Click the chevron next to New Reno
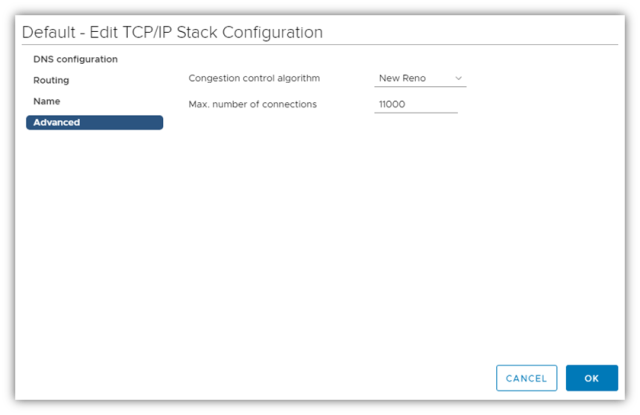 459,78
